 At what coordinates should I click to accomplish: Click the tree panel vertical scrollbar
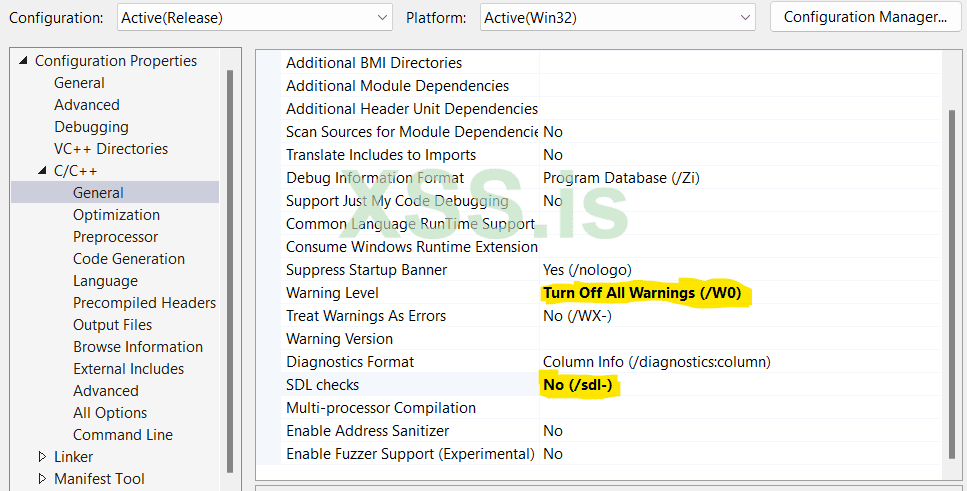point(230,270)
